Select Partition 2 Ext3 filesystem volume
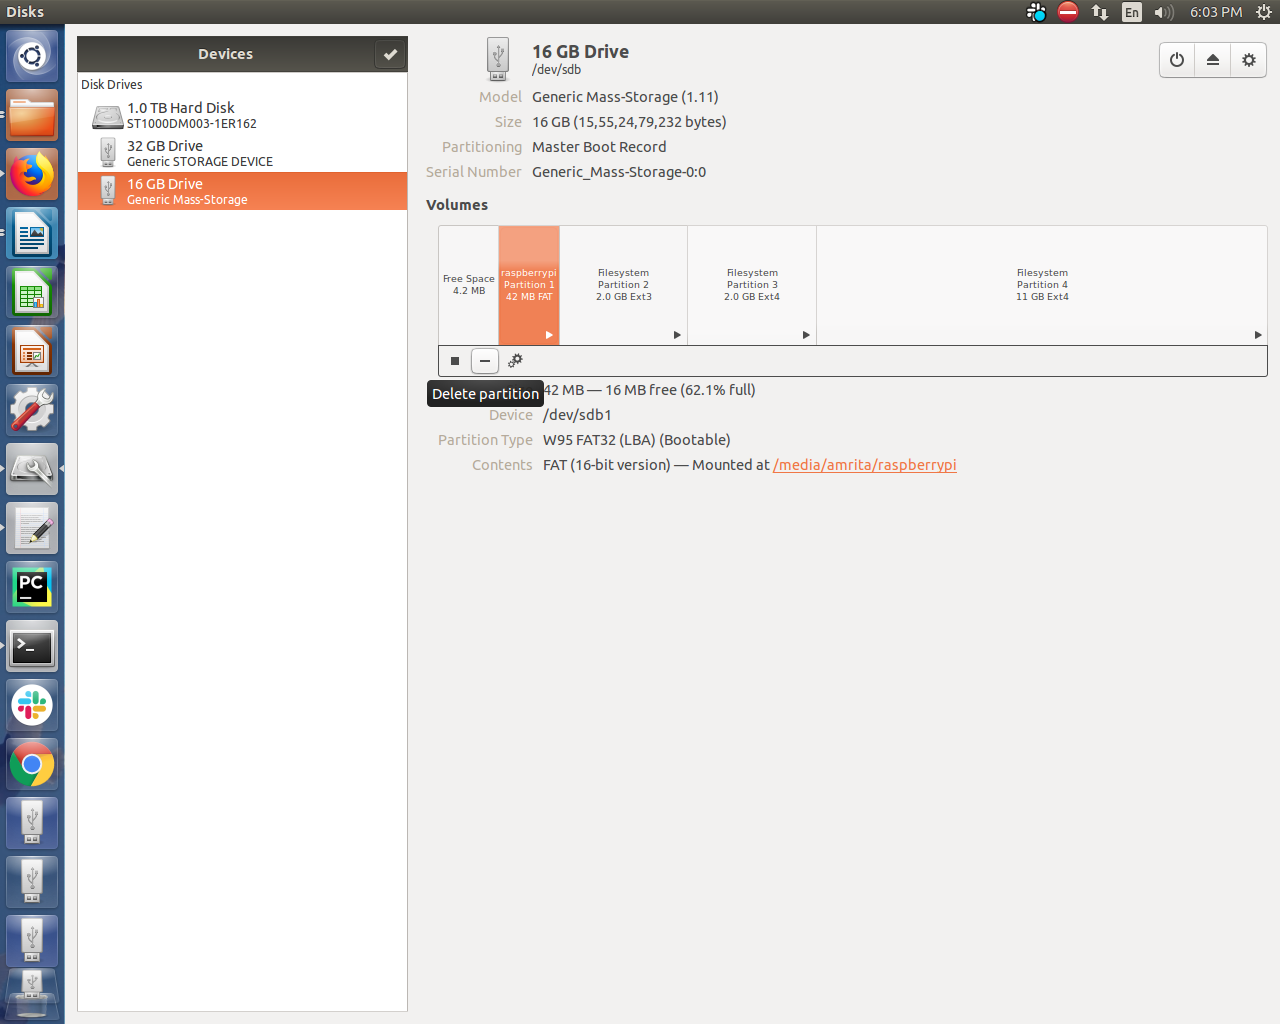Screen dimensions: 1280x1024 [x=623, y=285]
